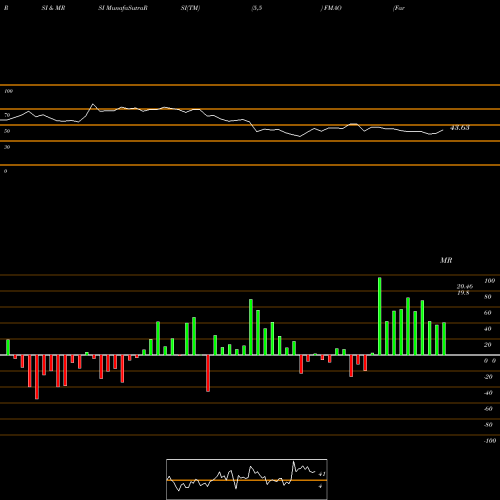The image size is (500, 500).
Task: Click the 'SI & MR' header text
Action: click(x=53, y=8)
